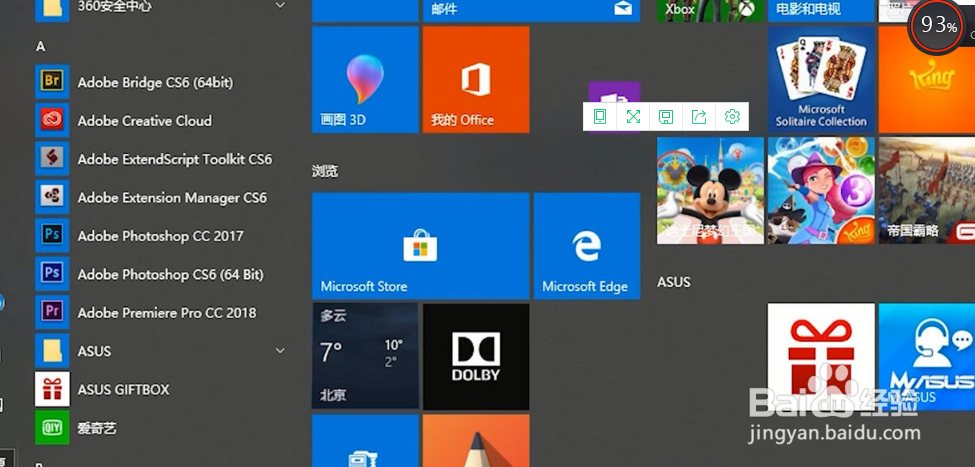Open the DOLBY tile
Image resolution: width=975 pixels, height=467 pixels.
[x=476, y=356]
